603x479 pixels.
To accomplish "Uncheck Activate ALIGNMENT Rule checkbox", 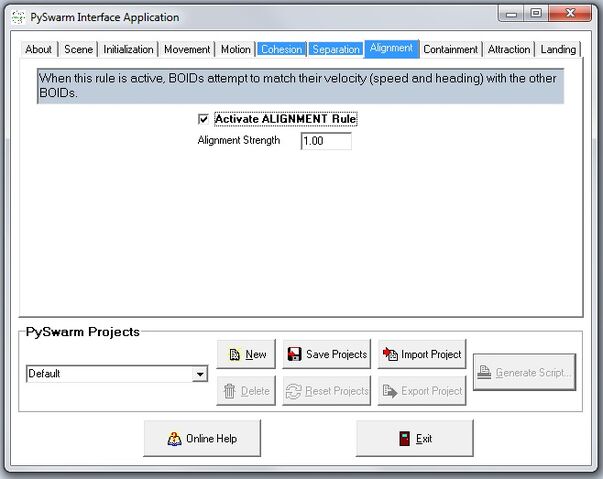I will tap(203, 119).
